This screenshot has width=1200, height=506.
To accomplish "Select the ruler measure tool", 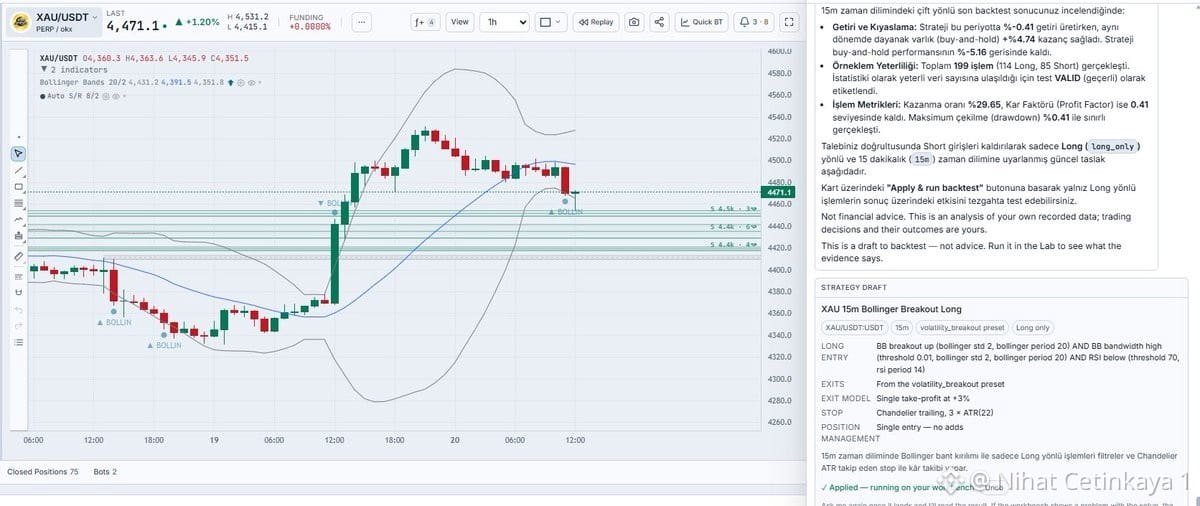I will pos(18,256).
